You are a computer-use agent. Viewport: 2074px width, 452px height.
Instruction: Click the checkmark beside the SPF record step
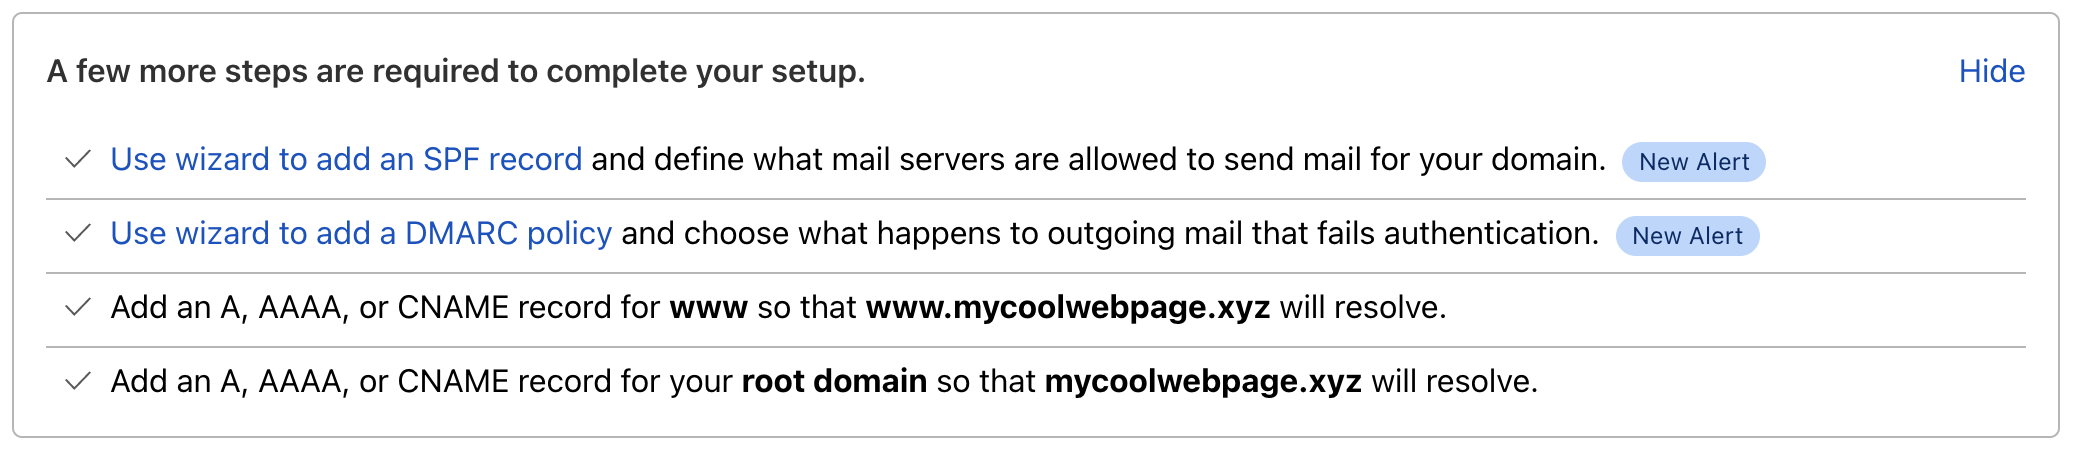tap(78, 160)
